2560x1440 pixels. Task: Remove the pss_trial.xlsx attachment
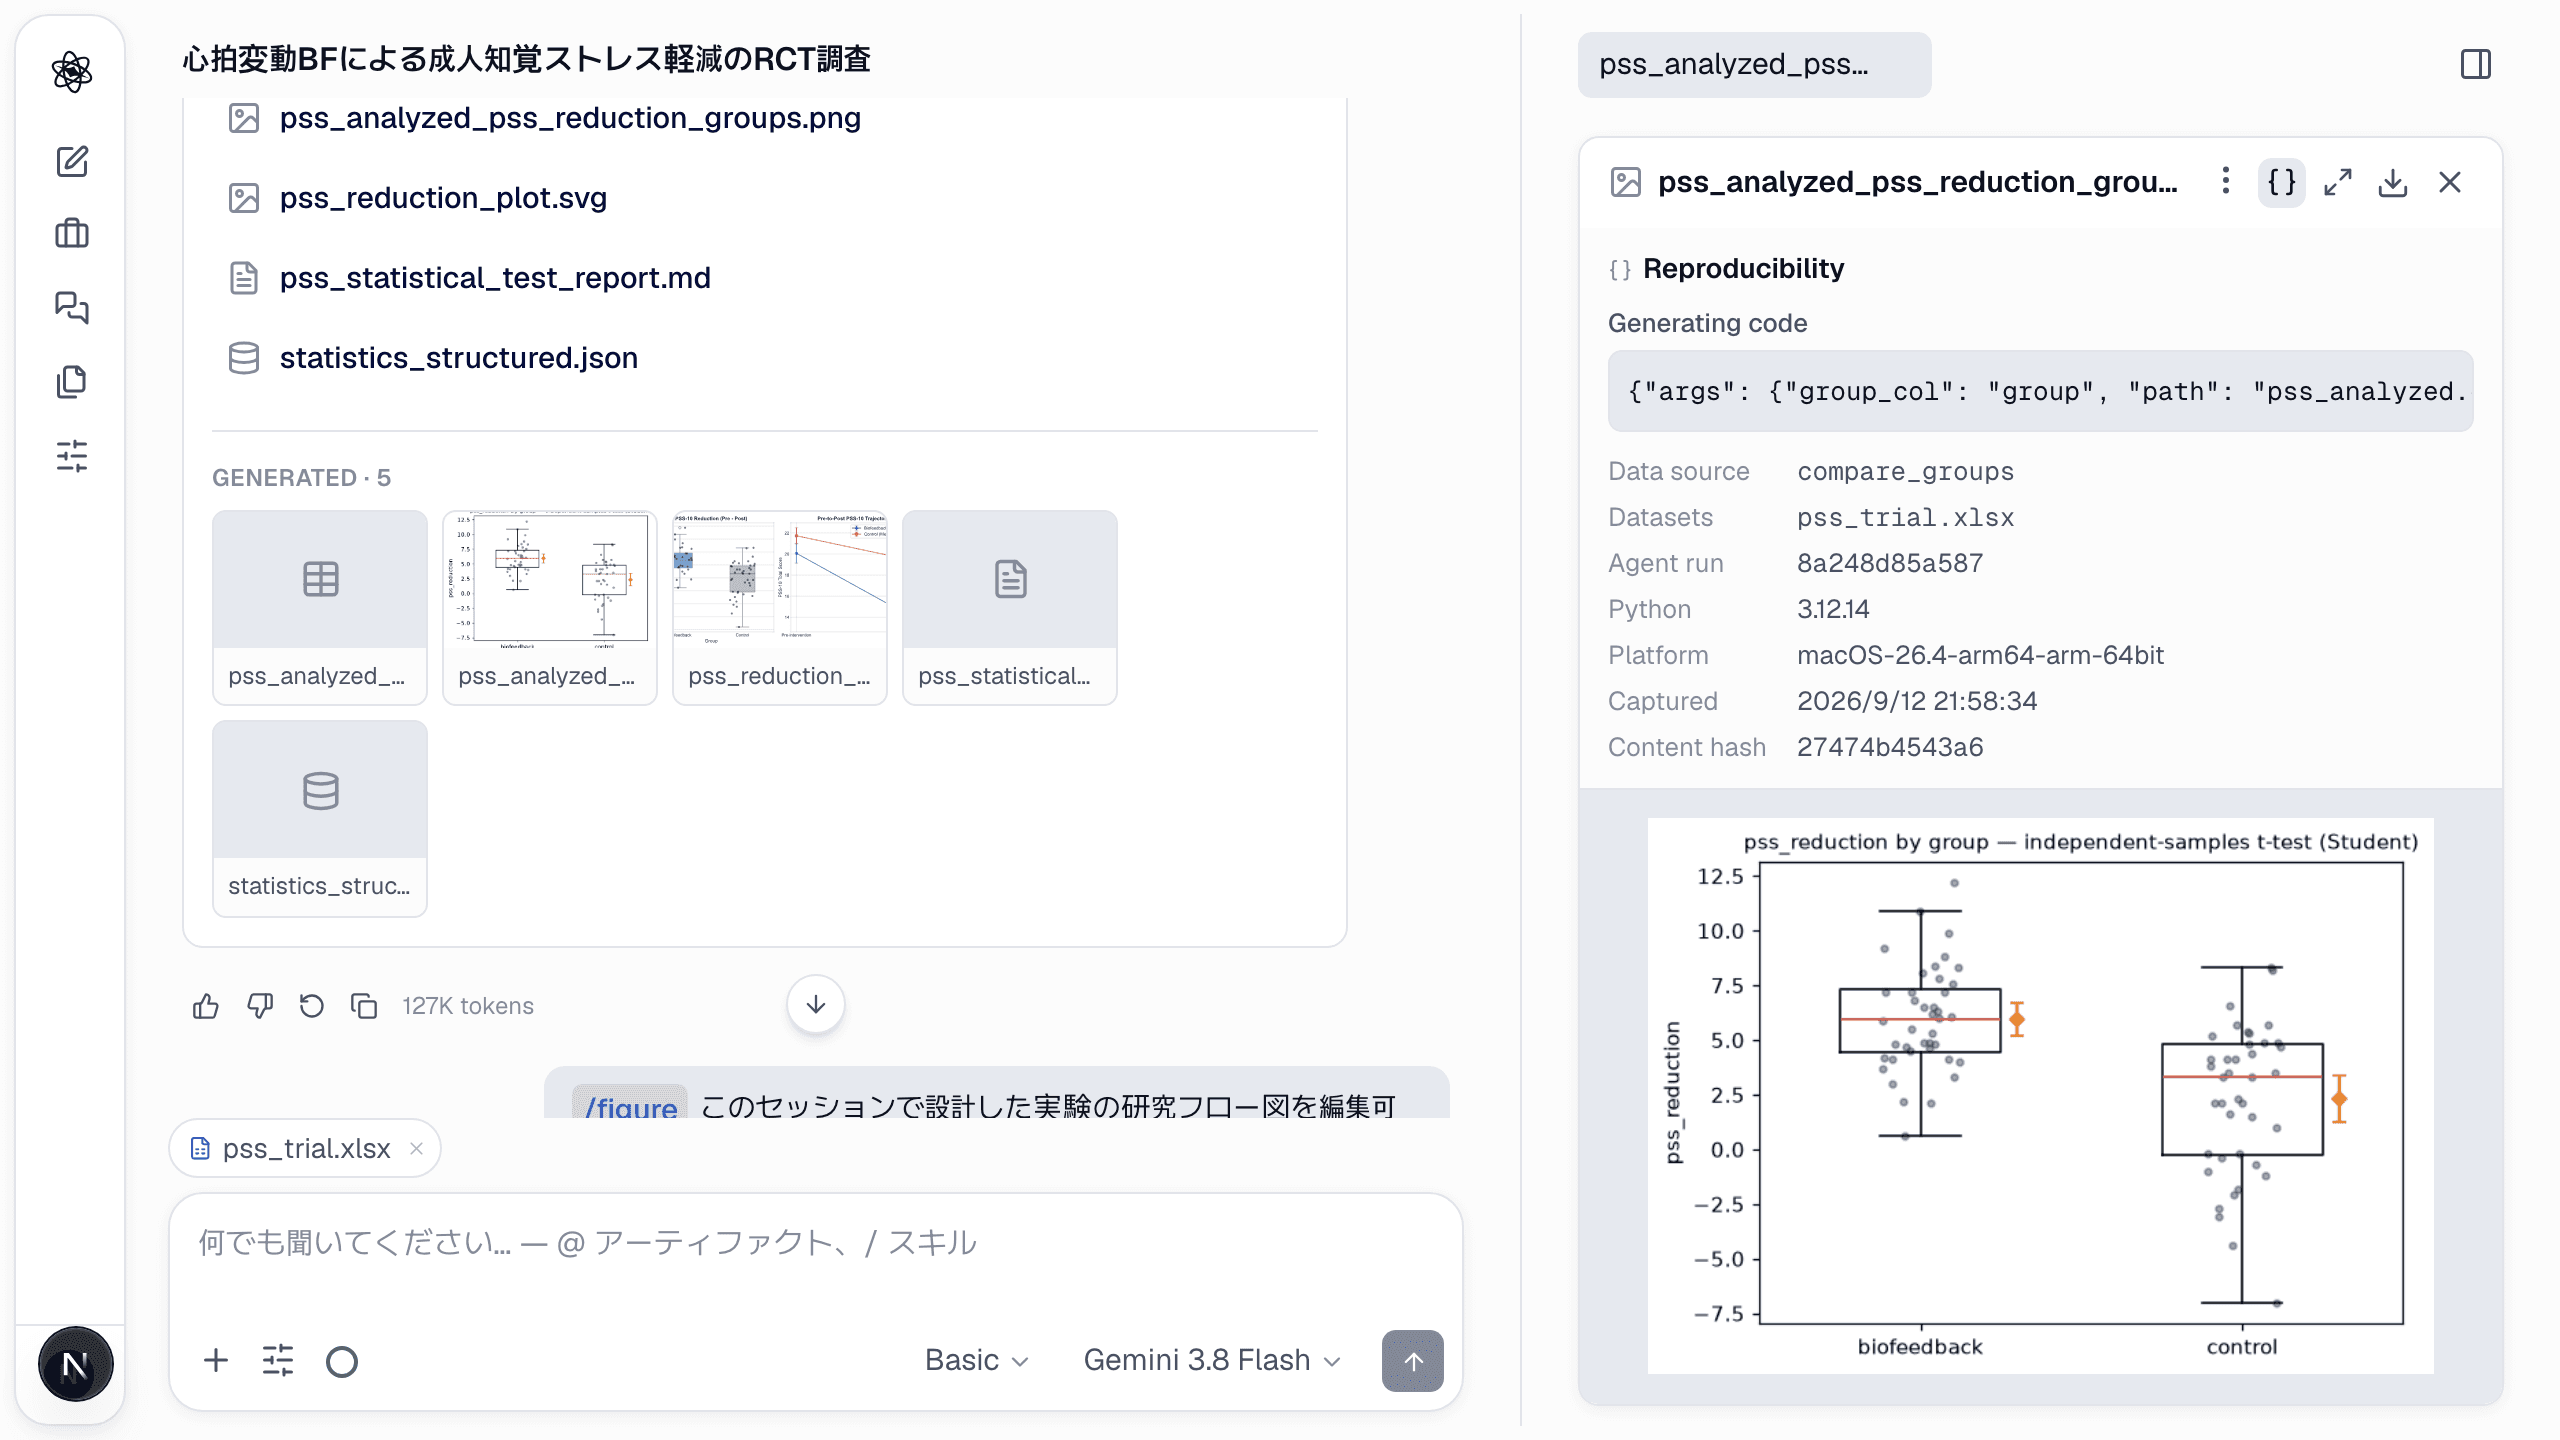coord(417,1148)
